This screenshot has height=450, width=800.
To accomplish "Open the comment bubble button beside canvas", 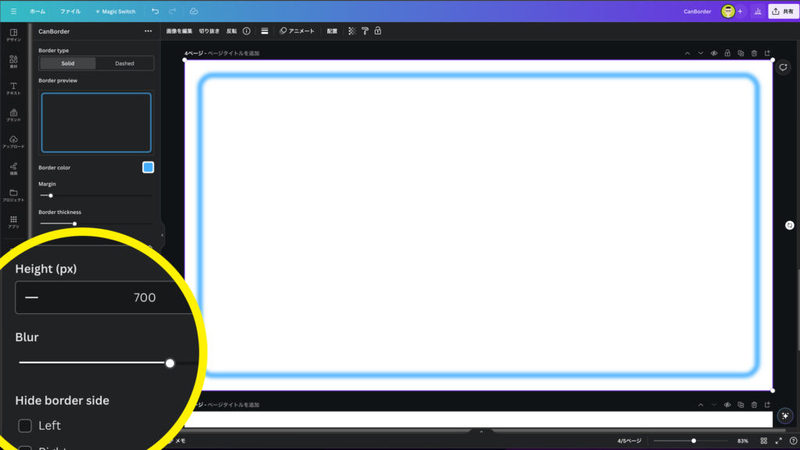I will 783,67.
